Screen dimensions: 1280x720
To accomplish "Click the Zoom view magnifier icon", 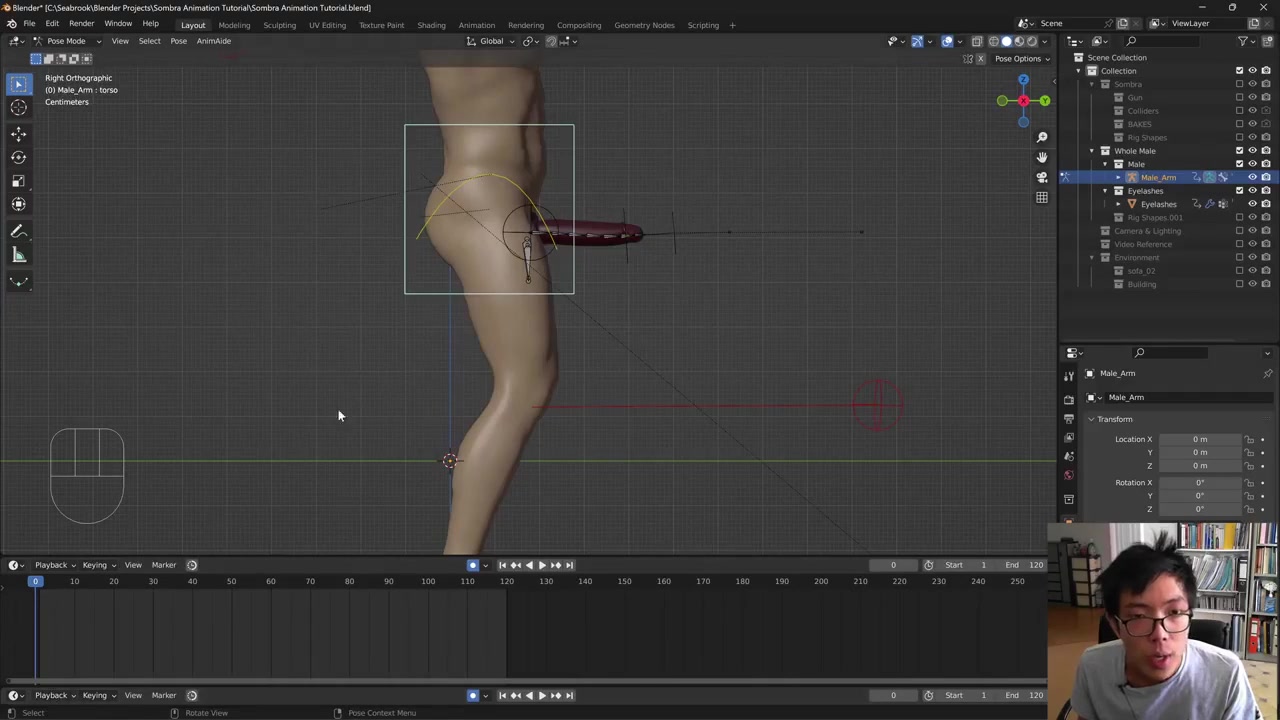I will 1041,137.
